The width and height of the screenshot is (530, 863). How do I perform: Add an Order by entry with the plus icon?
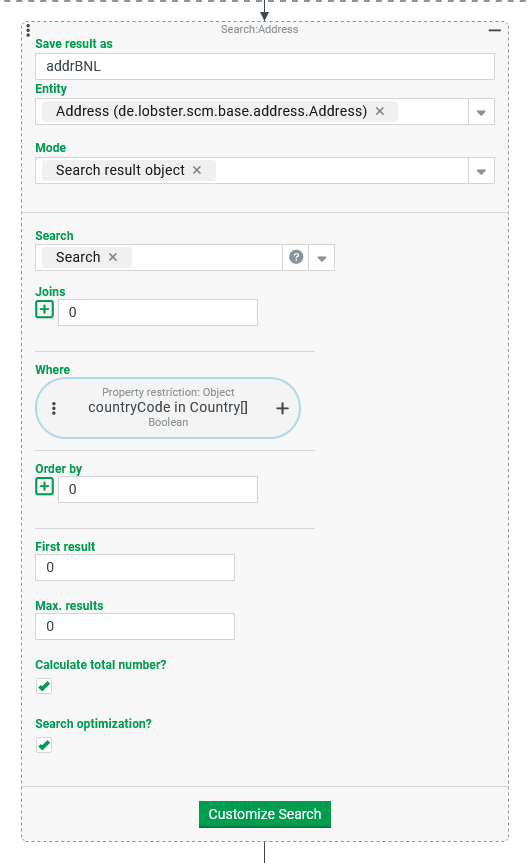coord(45,487)
